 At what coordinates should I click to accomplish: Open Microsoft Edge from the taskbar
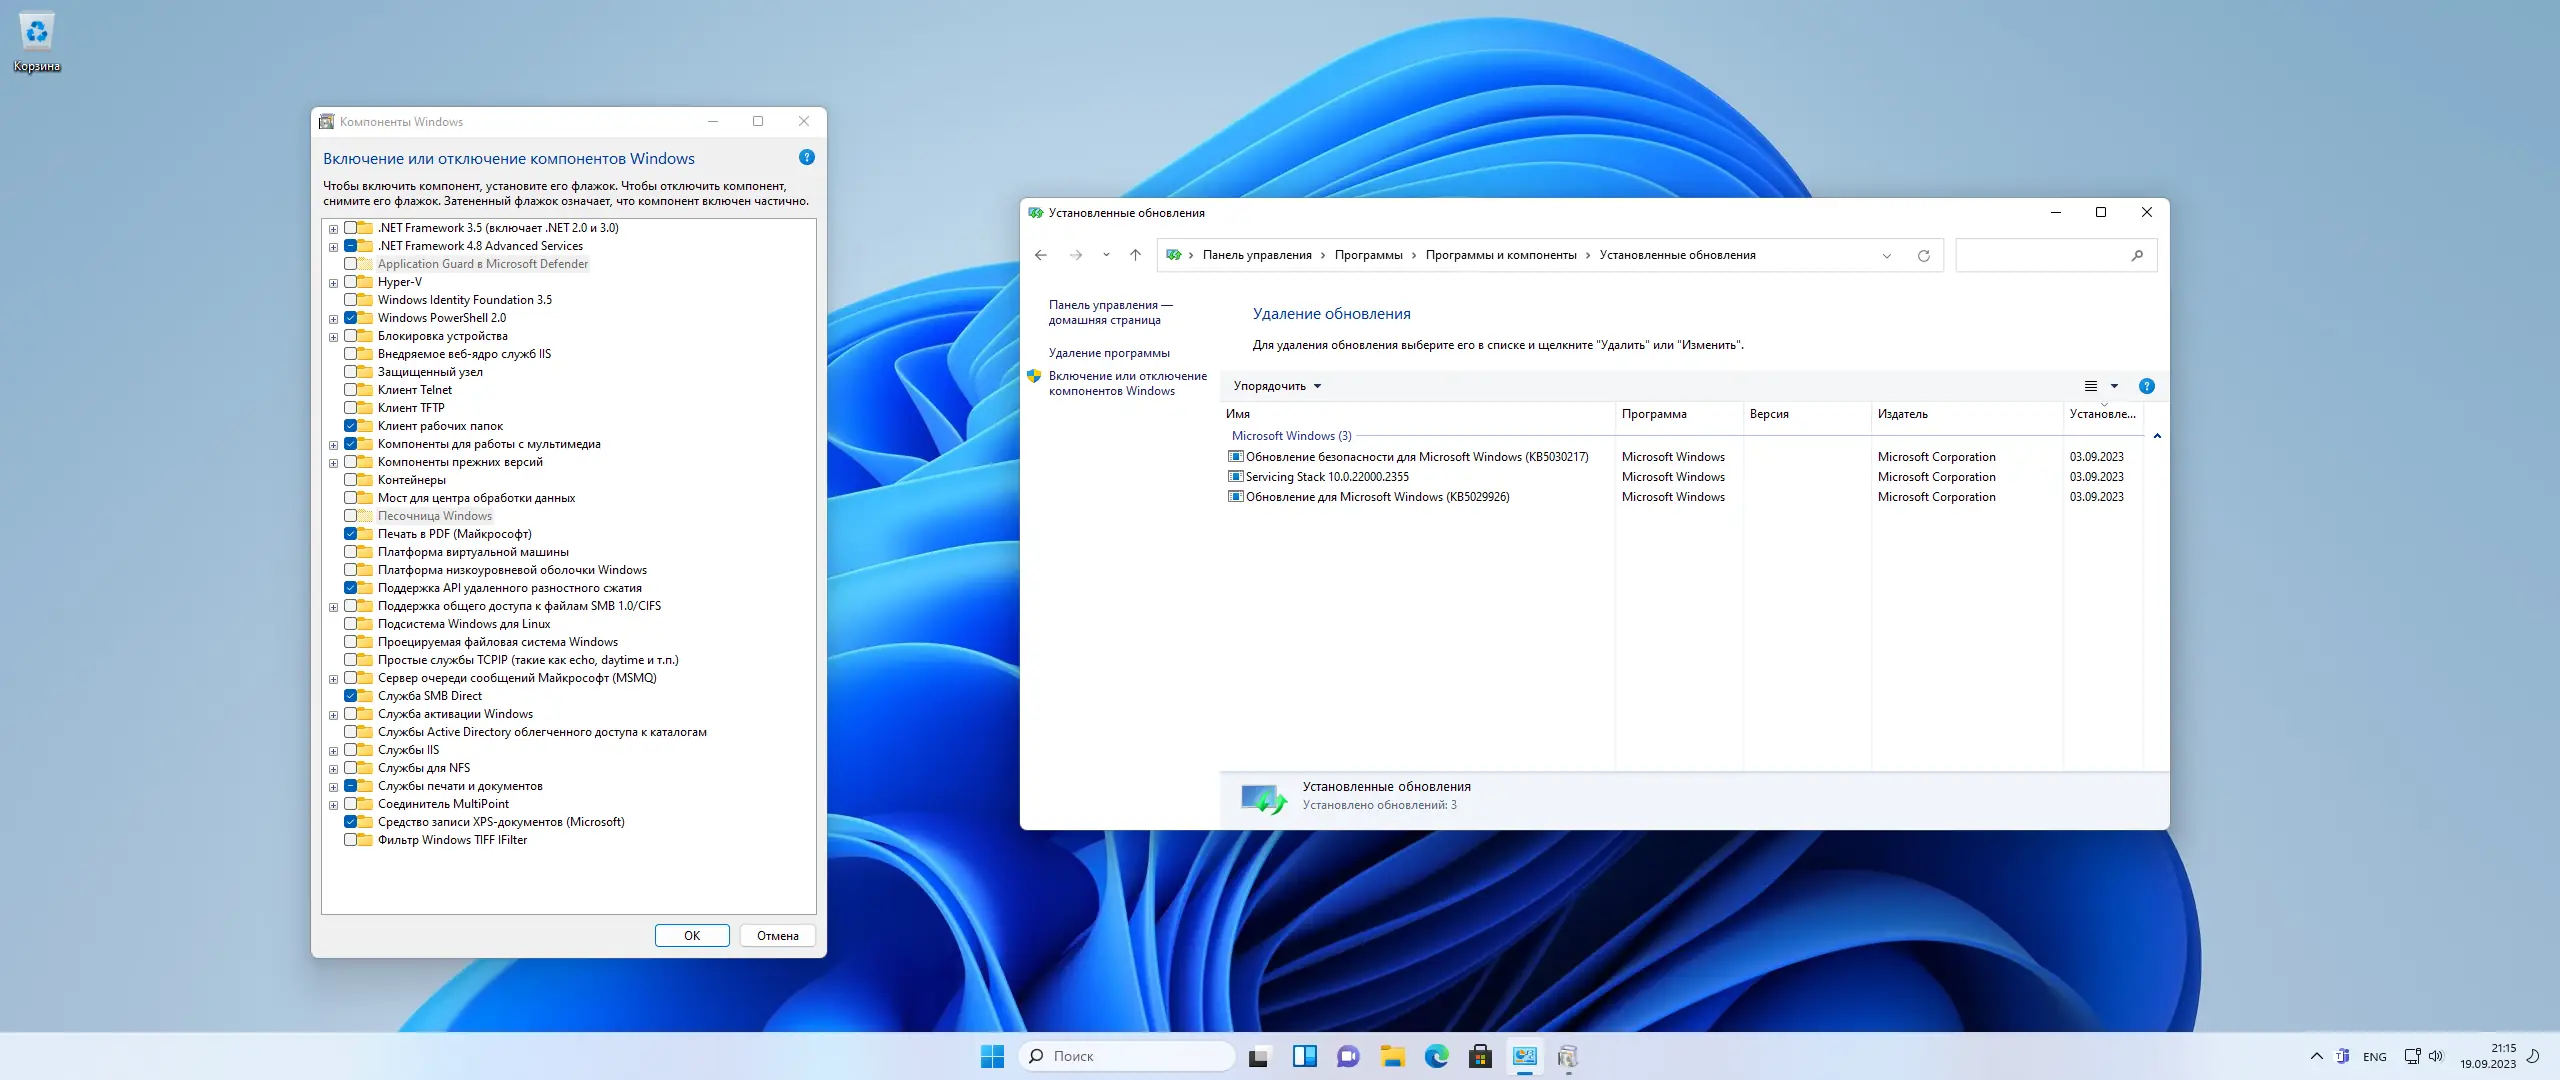pos(1436,1056)
